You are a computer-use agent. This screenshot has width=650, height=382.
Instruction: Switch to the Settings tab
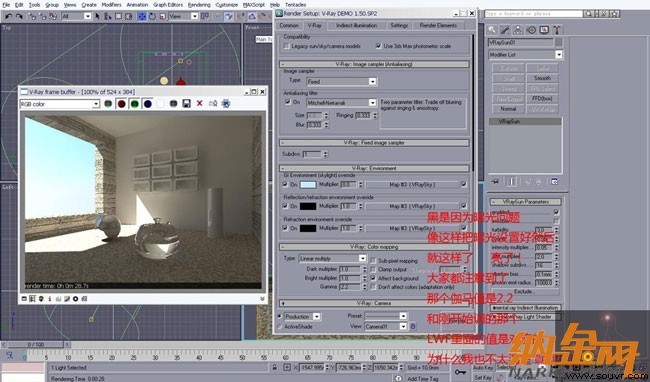click(x=399, y=25)
